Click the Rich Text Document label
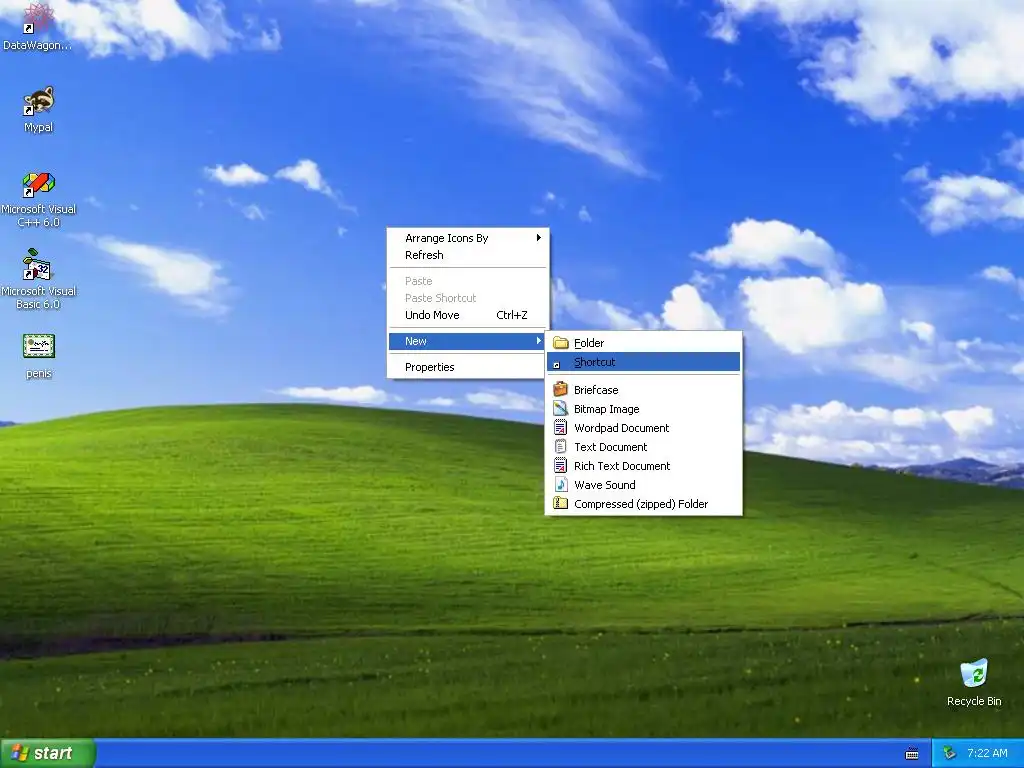The image size is (1024, 768). [x=622, y=466]
